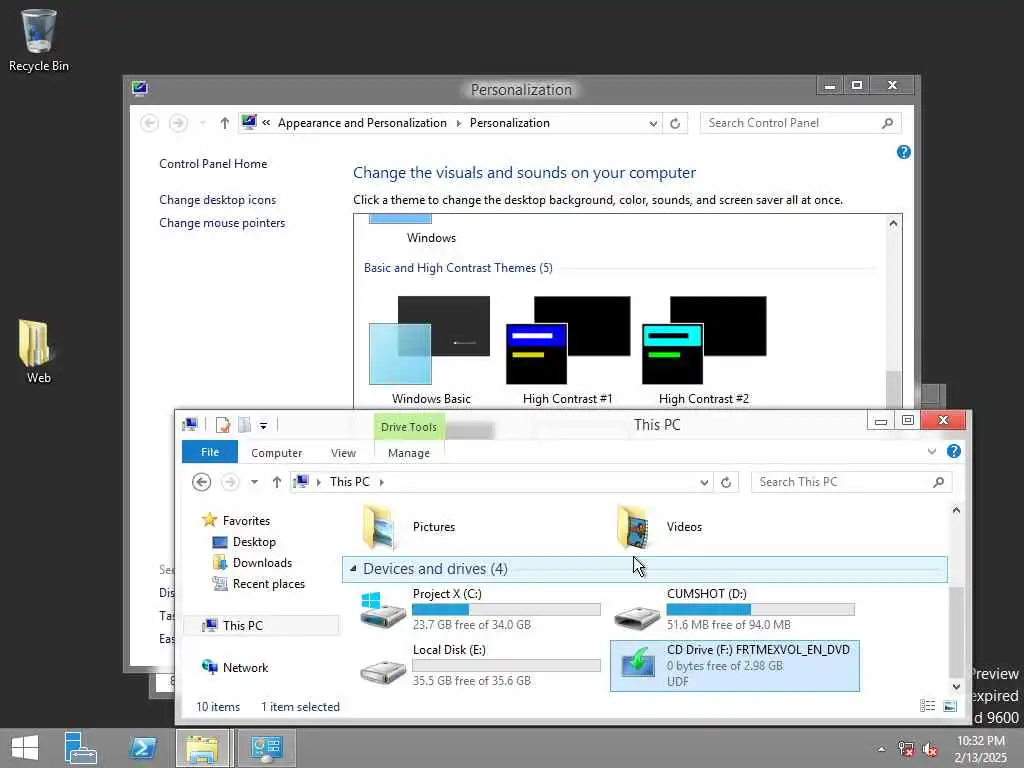This screenshot has height=768, width=1024.
Task: Select CD Drive (F:) FRTMEXVOL_EN_DVD
Action: [x=735, y=665]
